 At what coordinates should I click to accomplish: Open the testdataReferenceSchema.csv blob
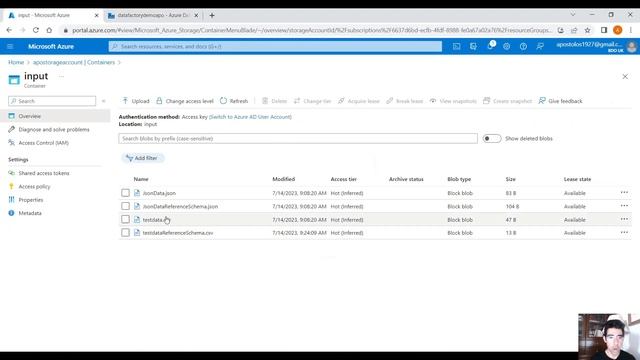178,233
